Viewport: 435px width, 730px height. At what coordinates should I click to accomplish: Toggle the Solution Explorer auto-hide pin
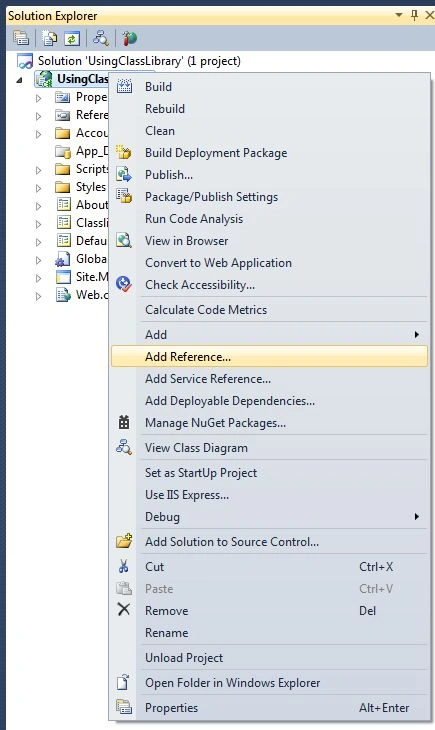point(414,16)
